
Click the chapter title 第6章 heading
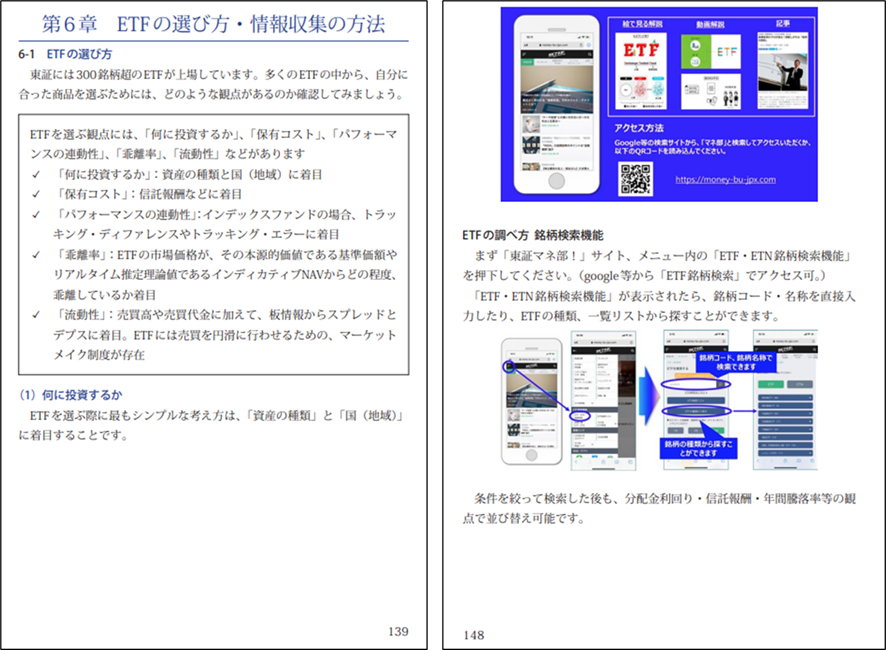212,24
